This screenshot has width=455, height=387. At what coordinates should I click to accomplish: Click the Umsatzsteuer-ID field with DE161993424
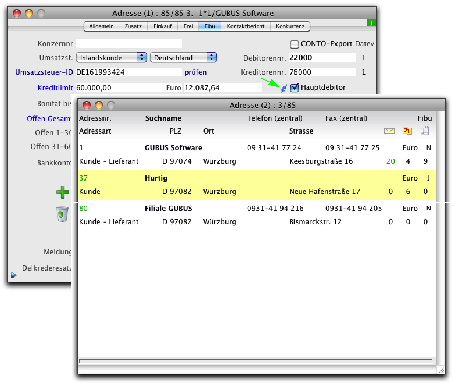click(129, 72)
